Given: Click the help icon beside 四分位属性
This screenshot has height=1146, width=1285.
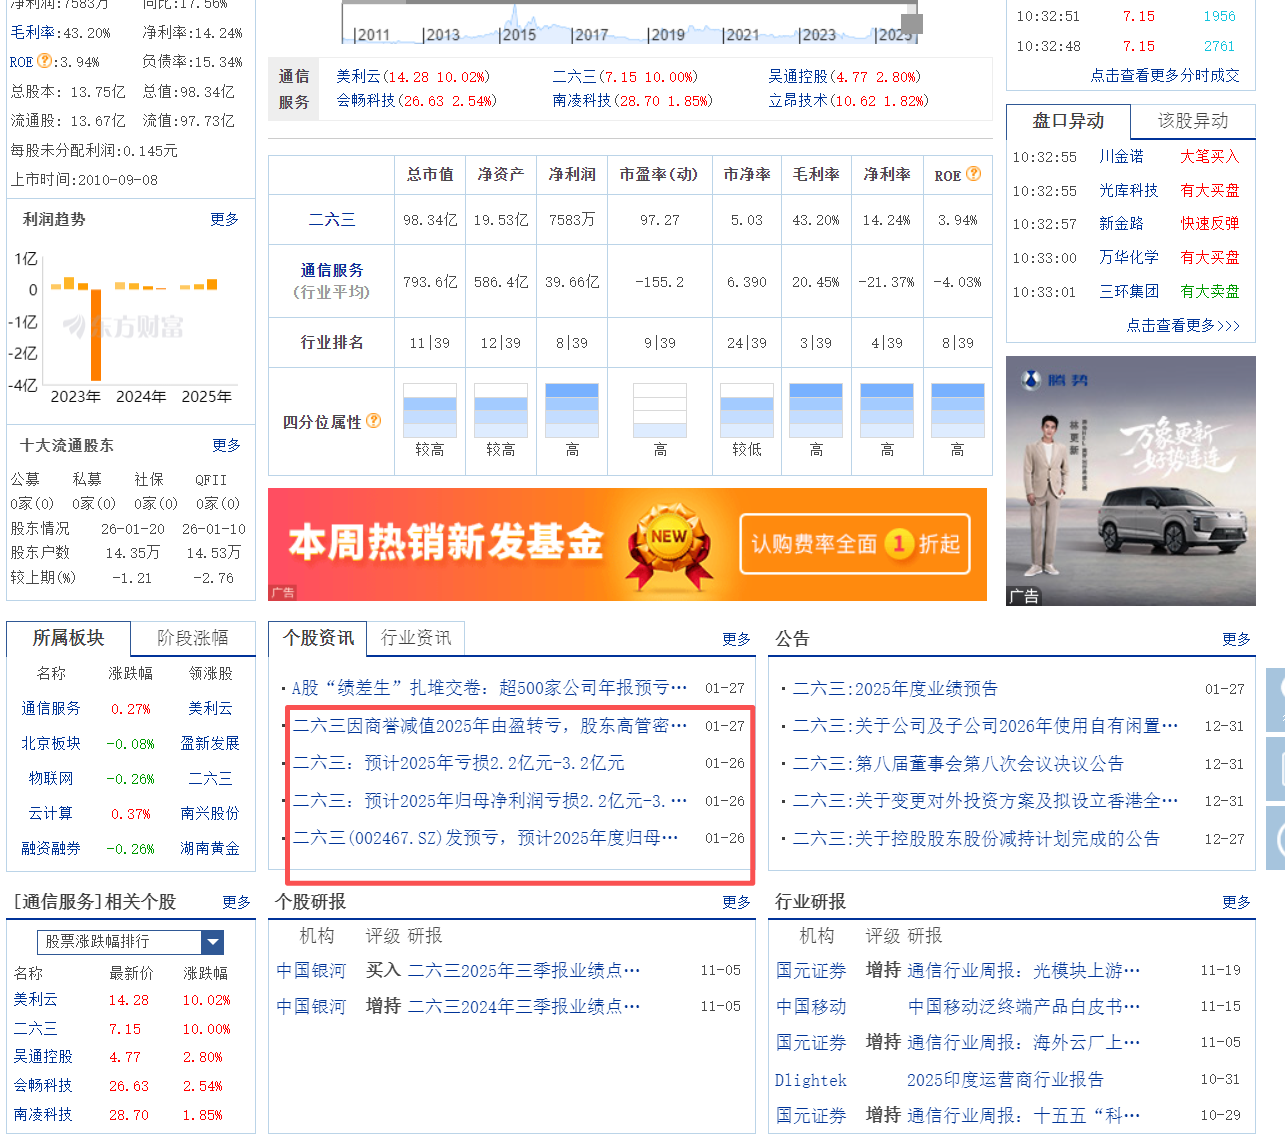Looking at the screenshot, I should coord(374,421).
